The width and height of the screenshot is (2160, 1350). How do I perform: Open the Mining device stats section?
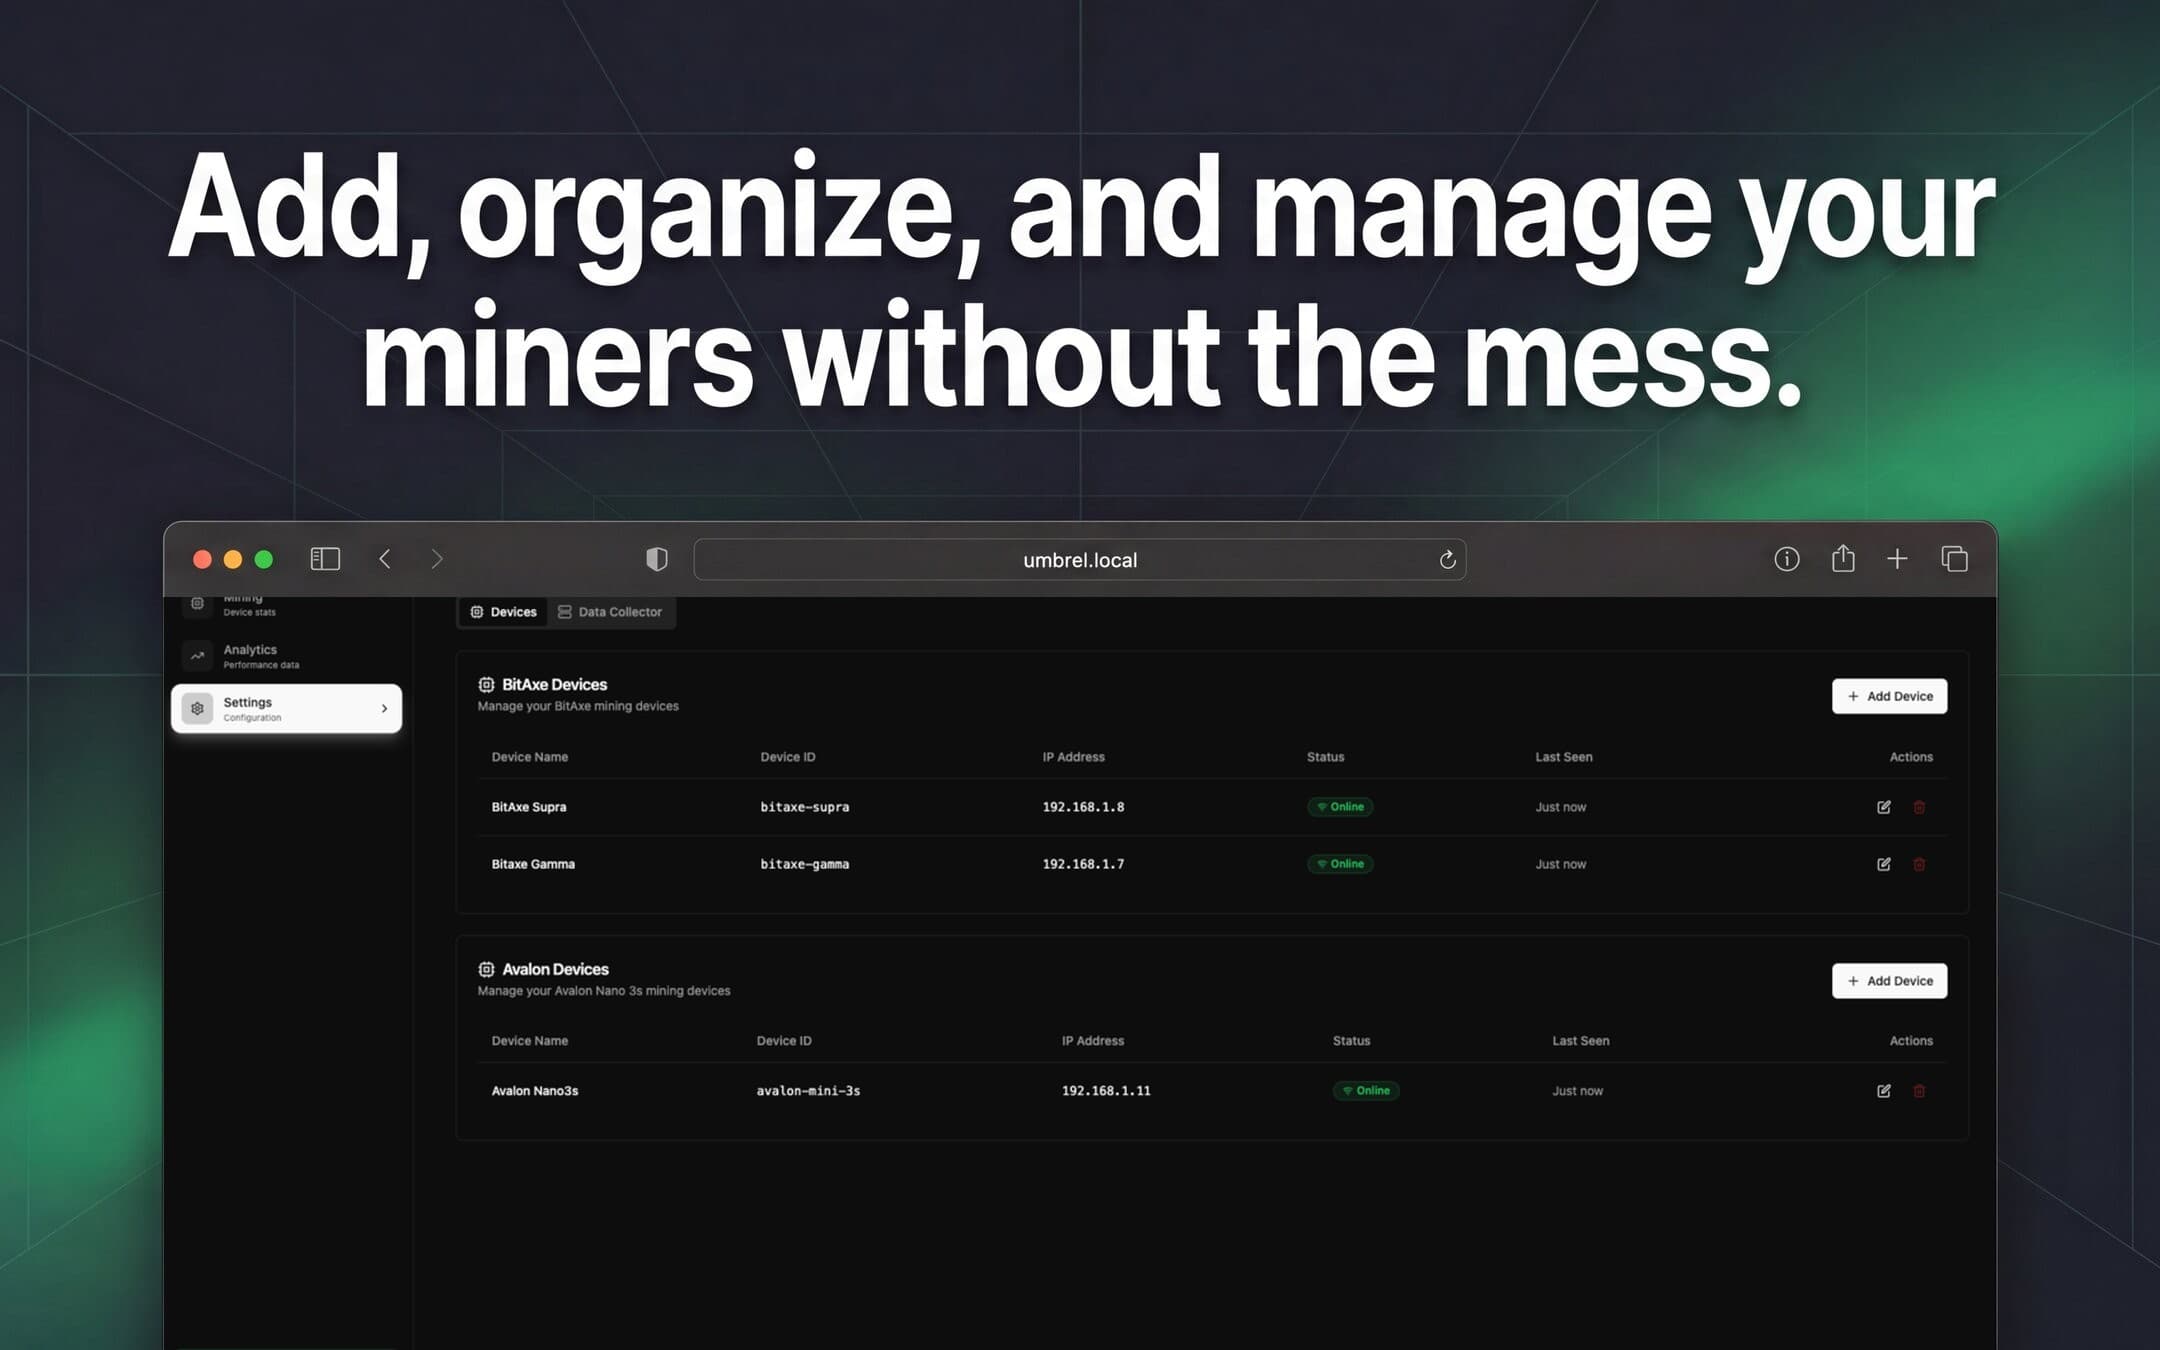243,603
